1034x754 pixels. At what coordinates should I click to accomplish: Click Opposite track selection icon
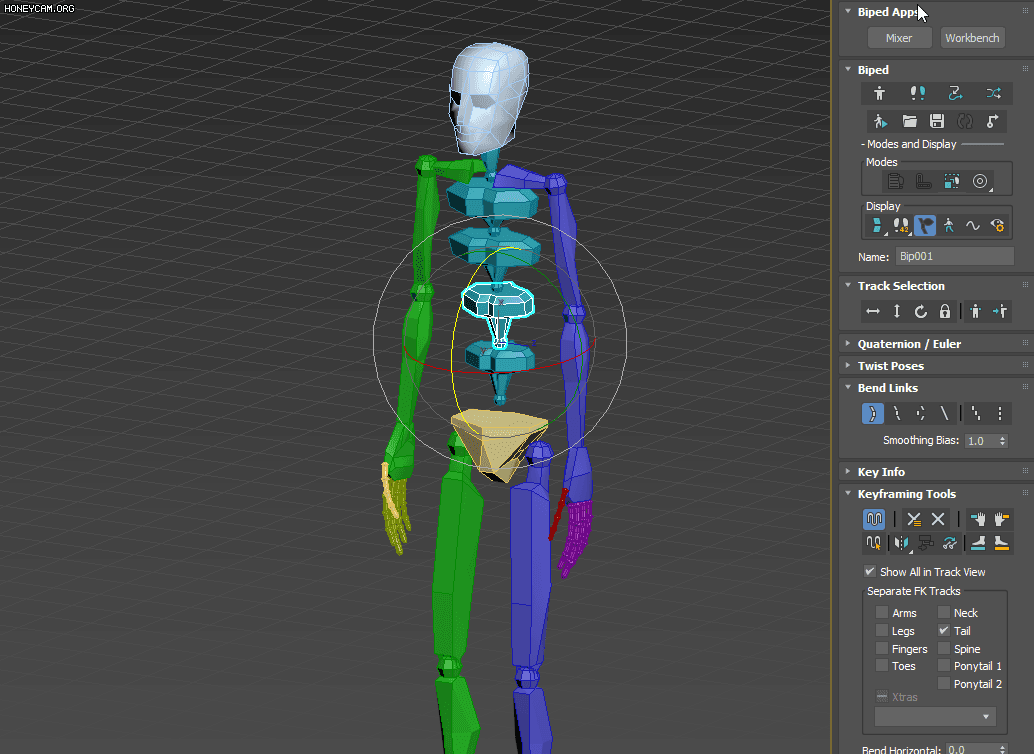point(1000,311)
